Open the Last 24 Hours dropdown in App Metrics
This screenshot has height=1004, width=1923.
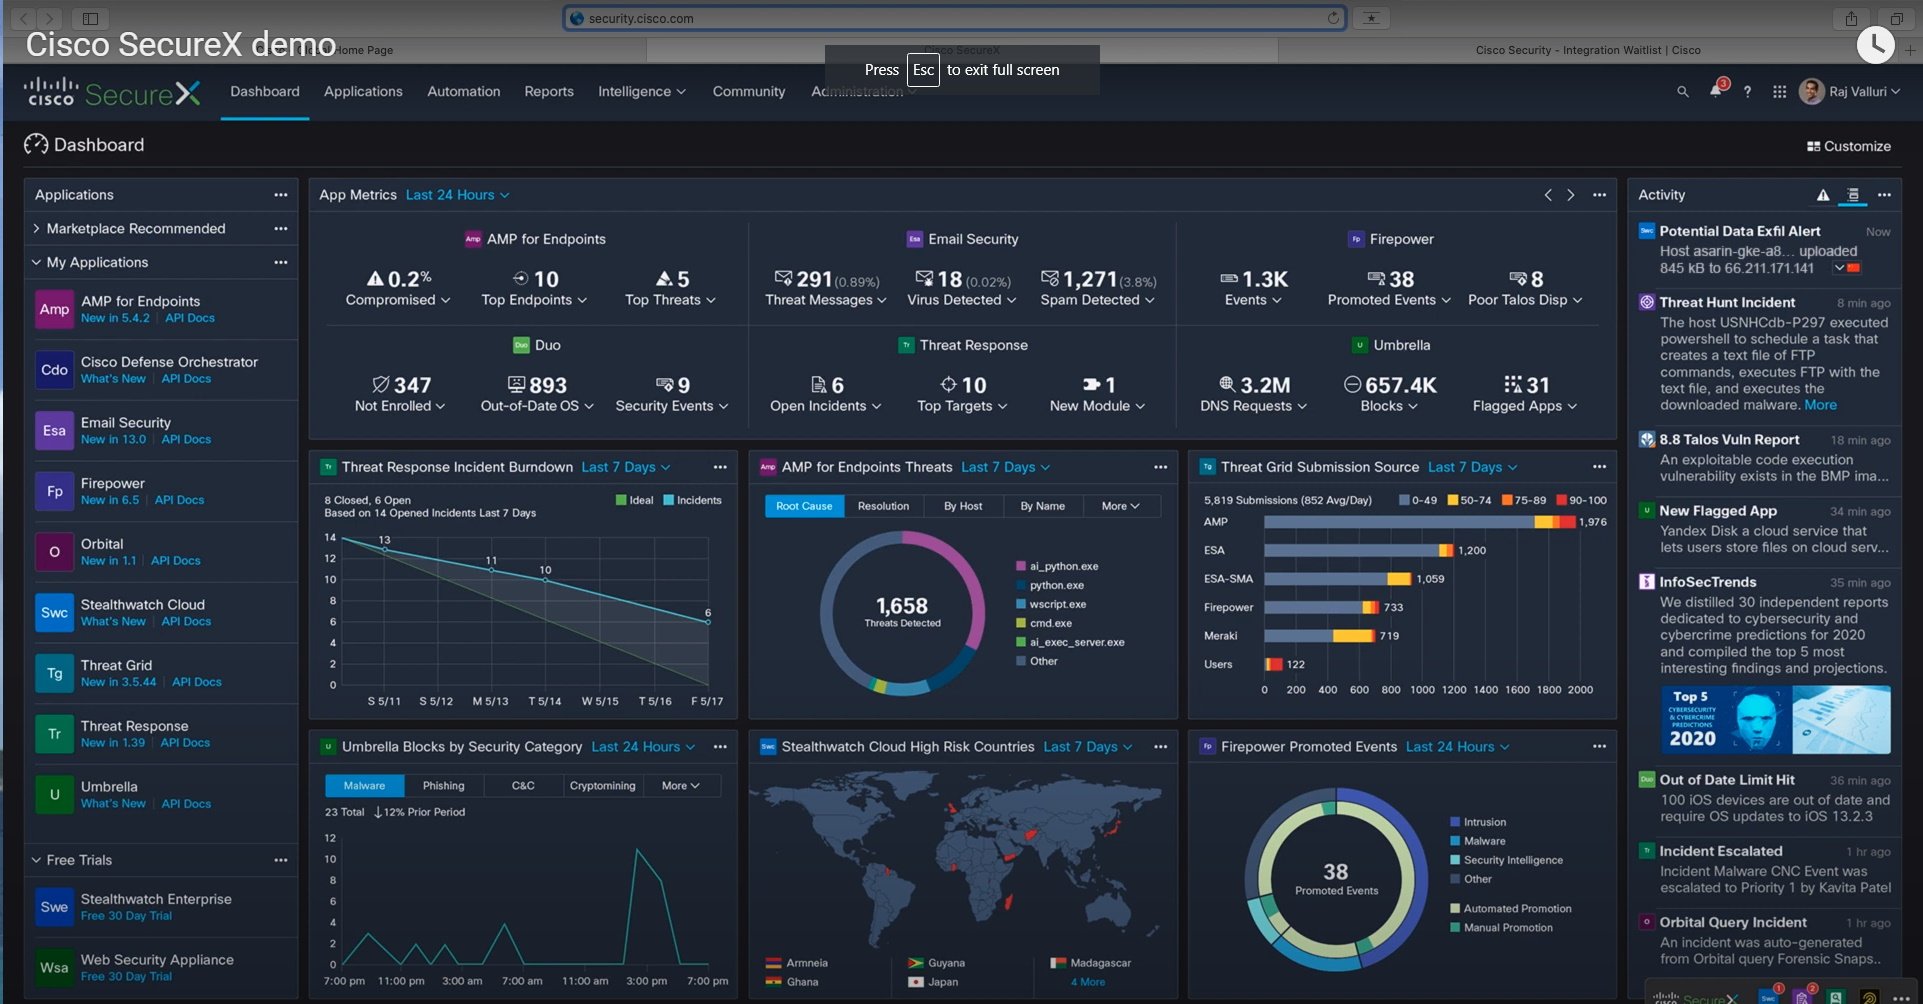(456, 194)
